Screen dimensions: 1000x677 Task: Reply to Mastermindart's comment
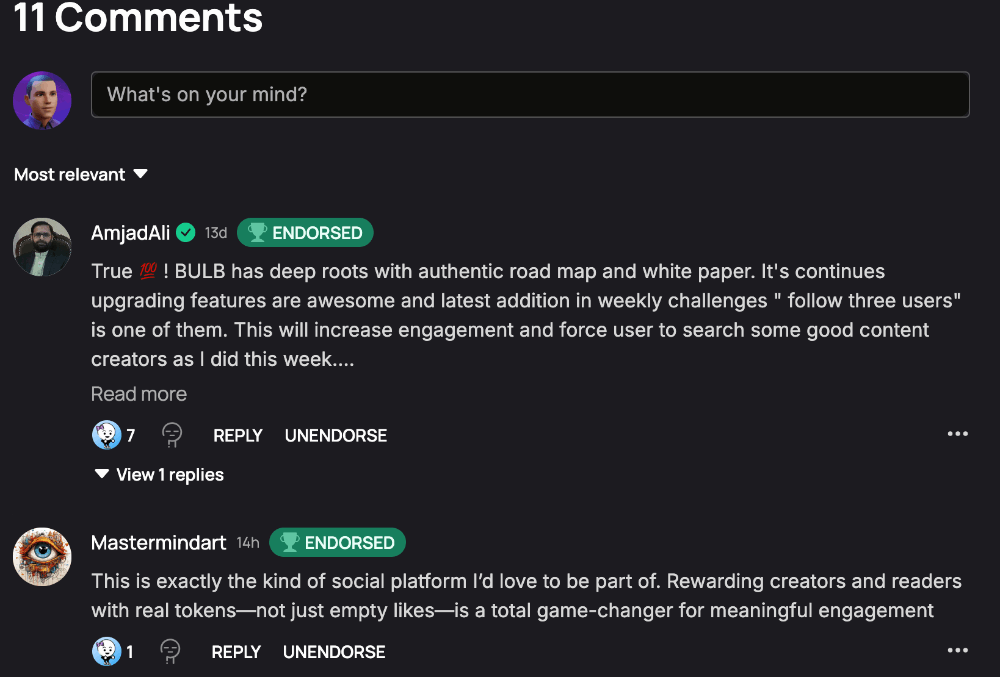[236, 652]
